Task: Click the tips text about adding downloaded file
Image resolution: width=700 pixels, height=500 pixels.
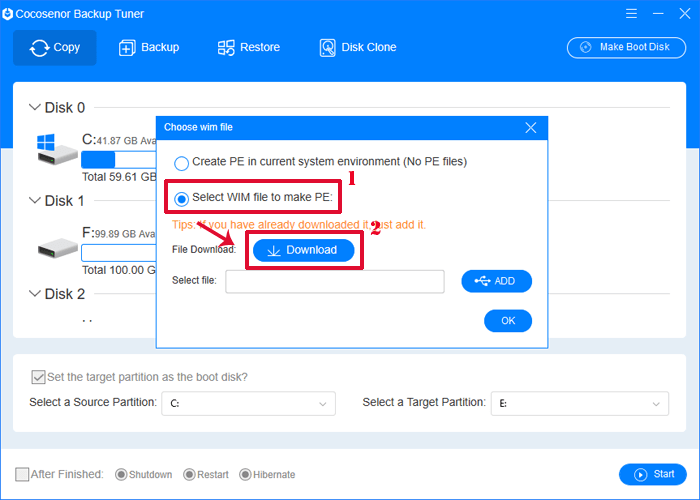Action: tap(299, 225)
